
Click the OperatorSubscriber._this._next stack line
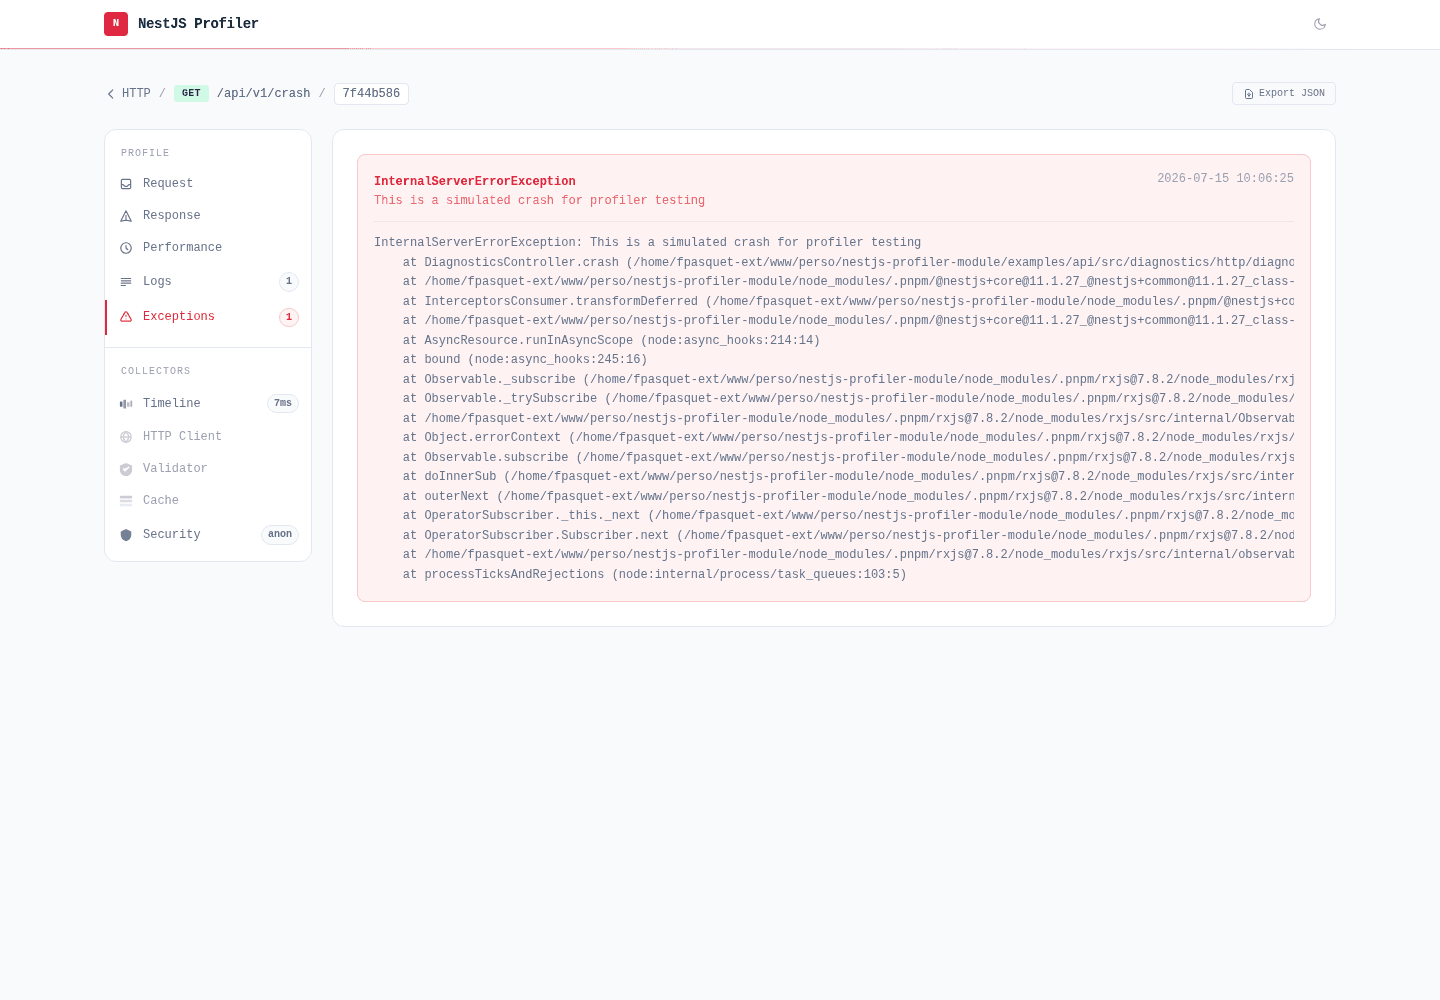(x=849, y=516)
